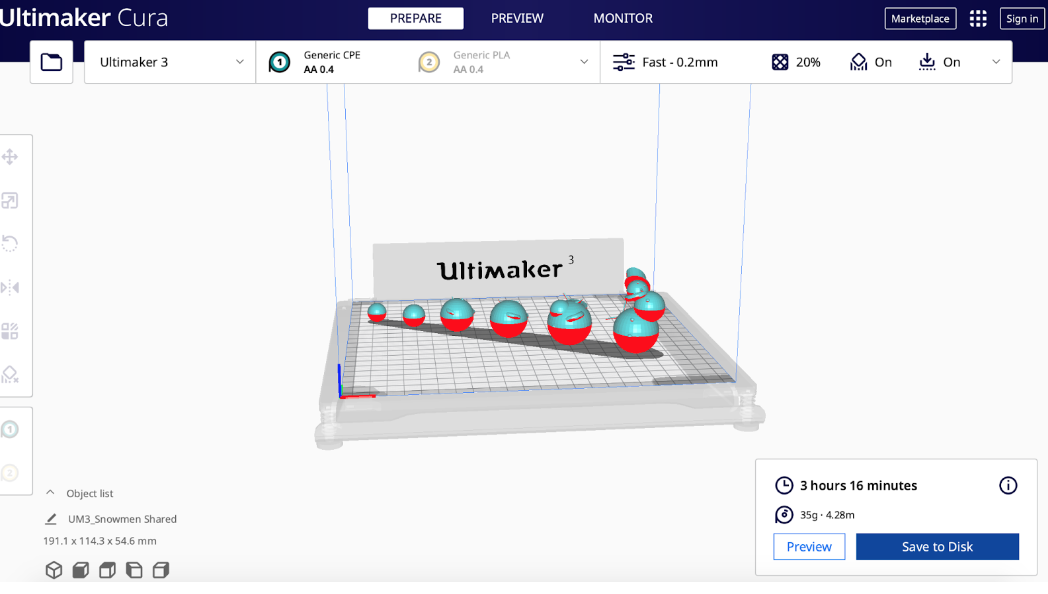The width and height of the screenshot is (1048, 594).
Task: Select the Move tool in left toolbar
Action: [x=10, y=158]
